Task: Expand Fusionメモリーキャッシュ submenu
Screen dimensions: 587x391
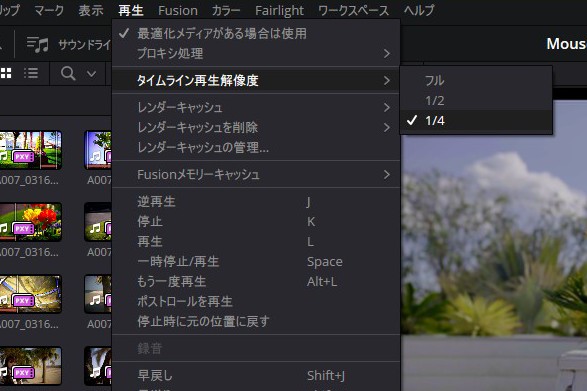Action: tap(256, 175)
